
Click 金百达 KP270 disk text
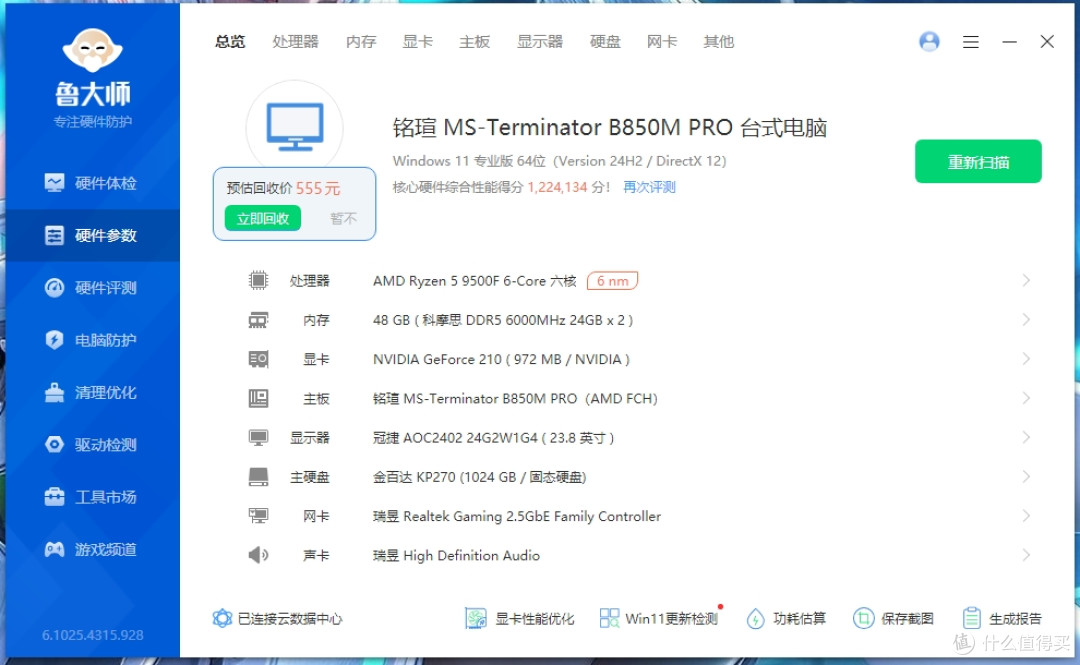pyautogui.click(x=479, y=477)
